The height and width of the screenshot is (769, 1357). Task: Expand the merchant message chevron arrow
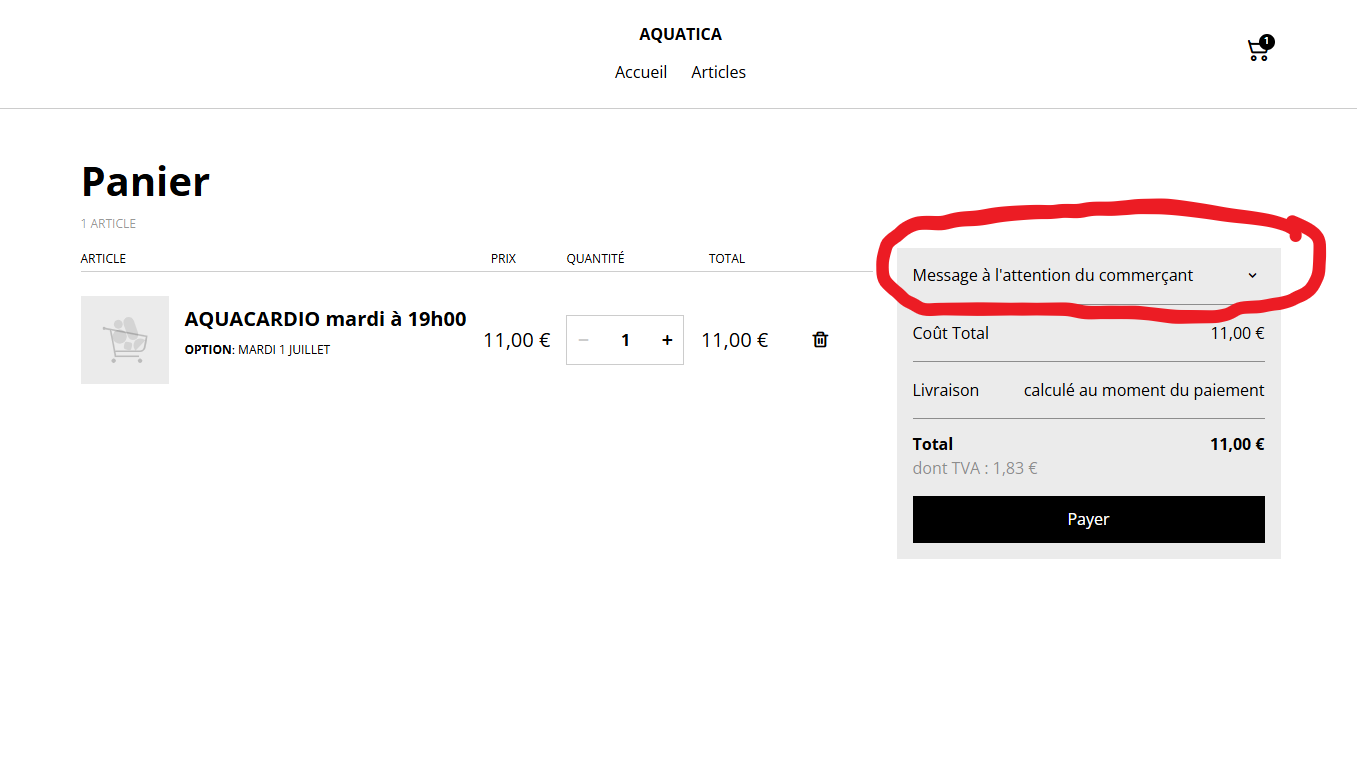pos(1252,276)
